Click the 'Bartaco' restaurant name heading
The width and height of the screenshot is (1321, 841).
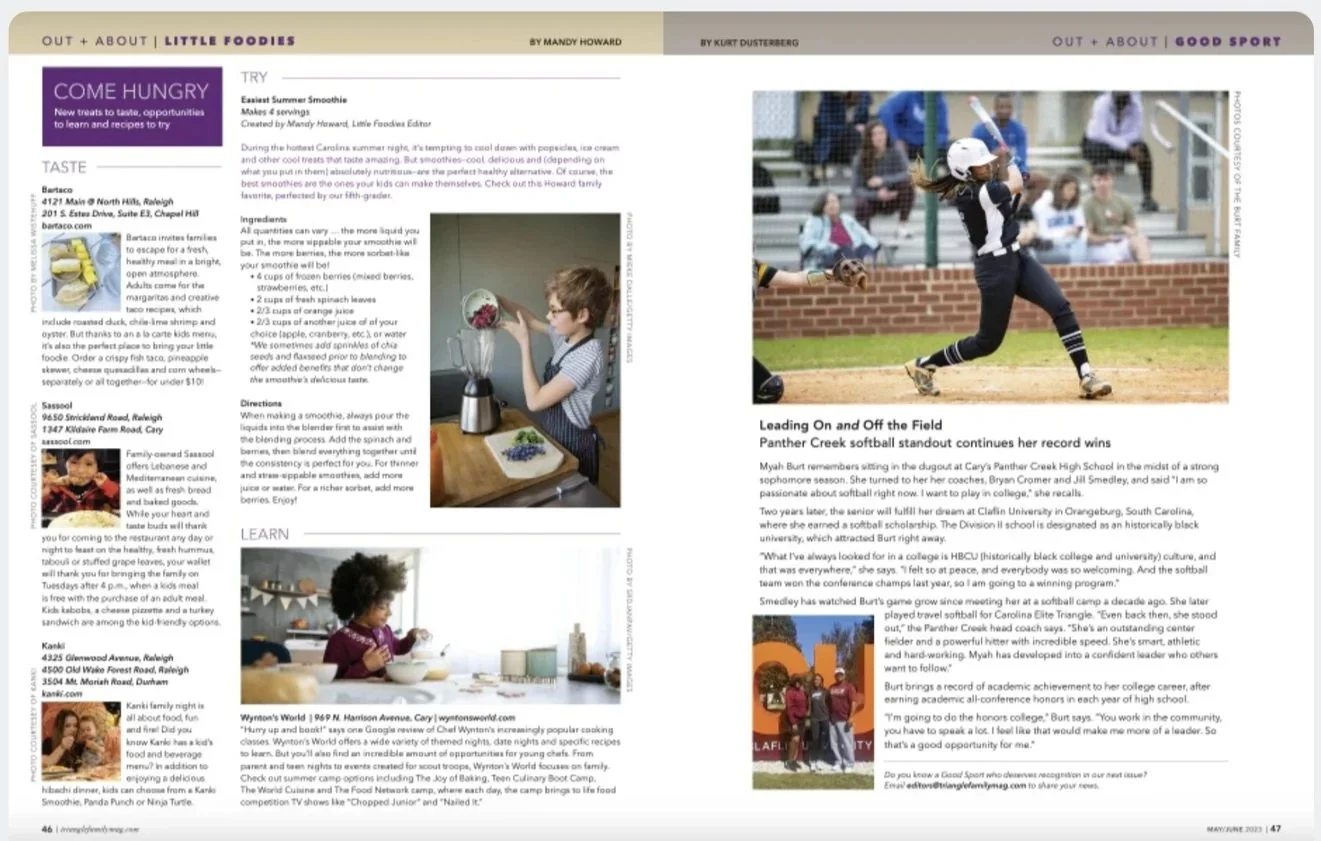[x=58, y=189]
